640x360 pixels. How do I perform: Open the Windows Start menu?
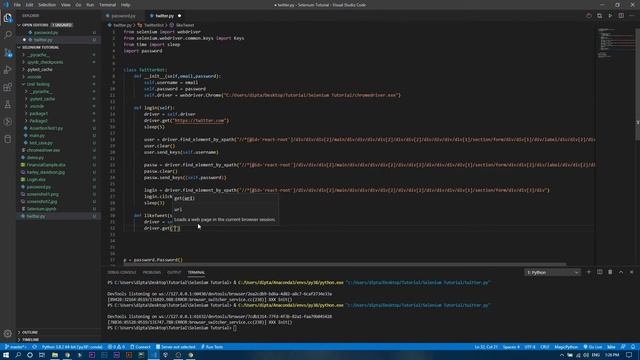[x=6, y=355]
